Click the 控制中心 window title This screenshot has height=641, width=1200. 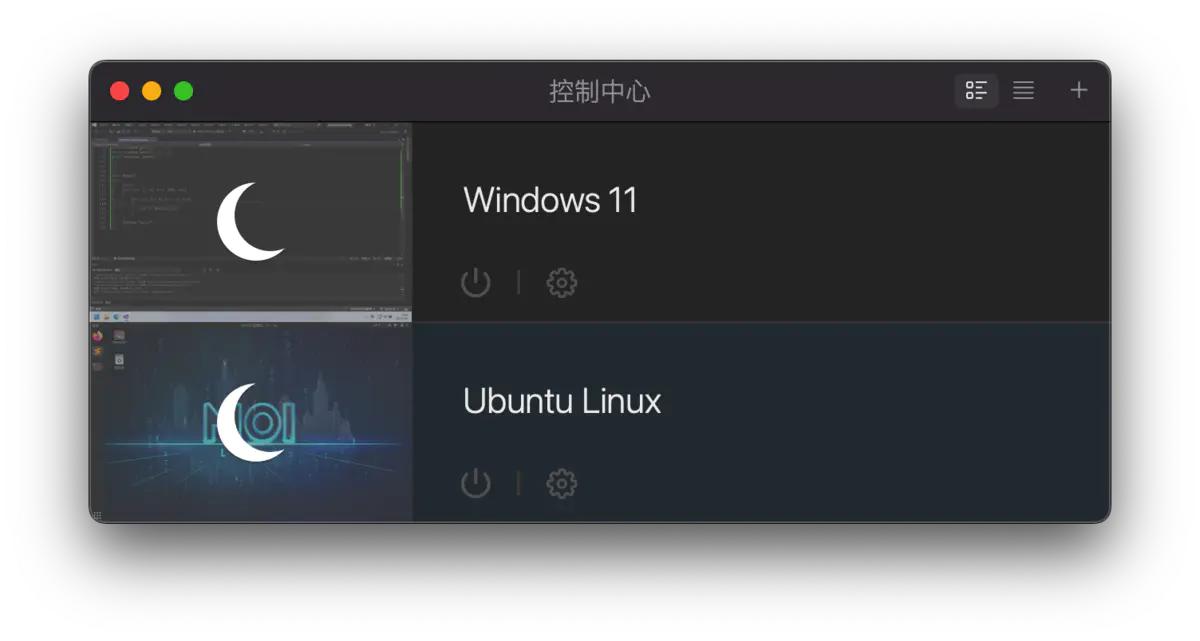click(x=600, y=91)
